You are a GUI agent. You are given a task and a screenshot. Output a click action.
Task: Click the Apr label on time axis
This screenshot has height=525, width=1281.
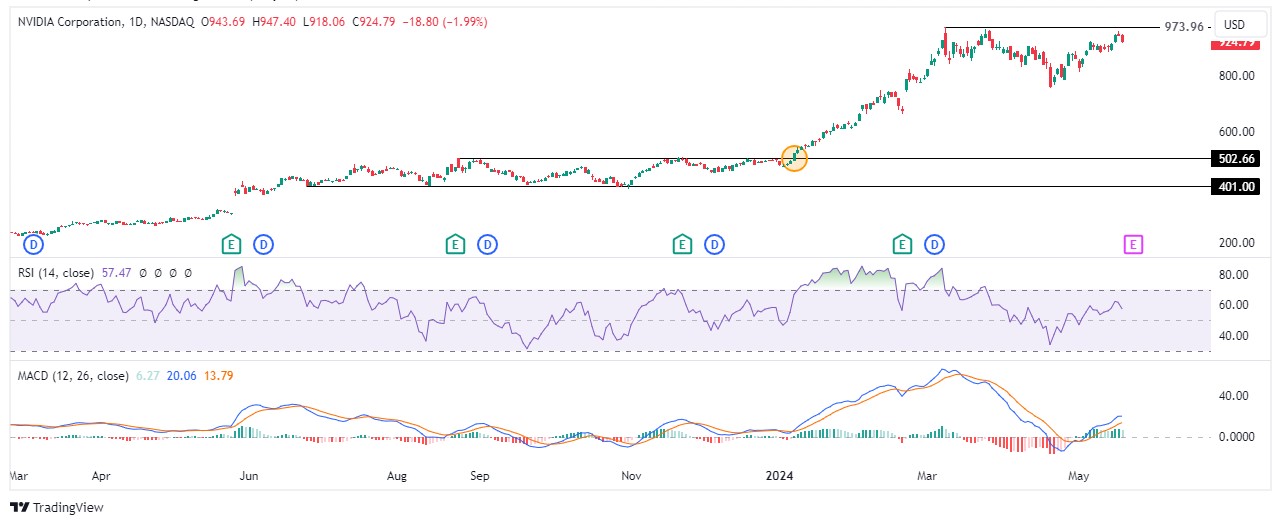[x=100, y=478]
